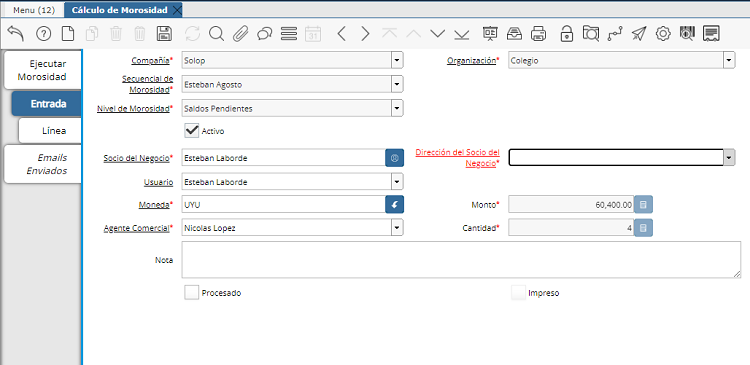
Task: Open the Cantidad calculator button
Action: pyautogui.click(x=643, y=228)
